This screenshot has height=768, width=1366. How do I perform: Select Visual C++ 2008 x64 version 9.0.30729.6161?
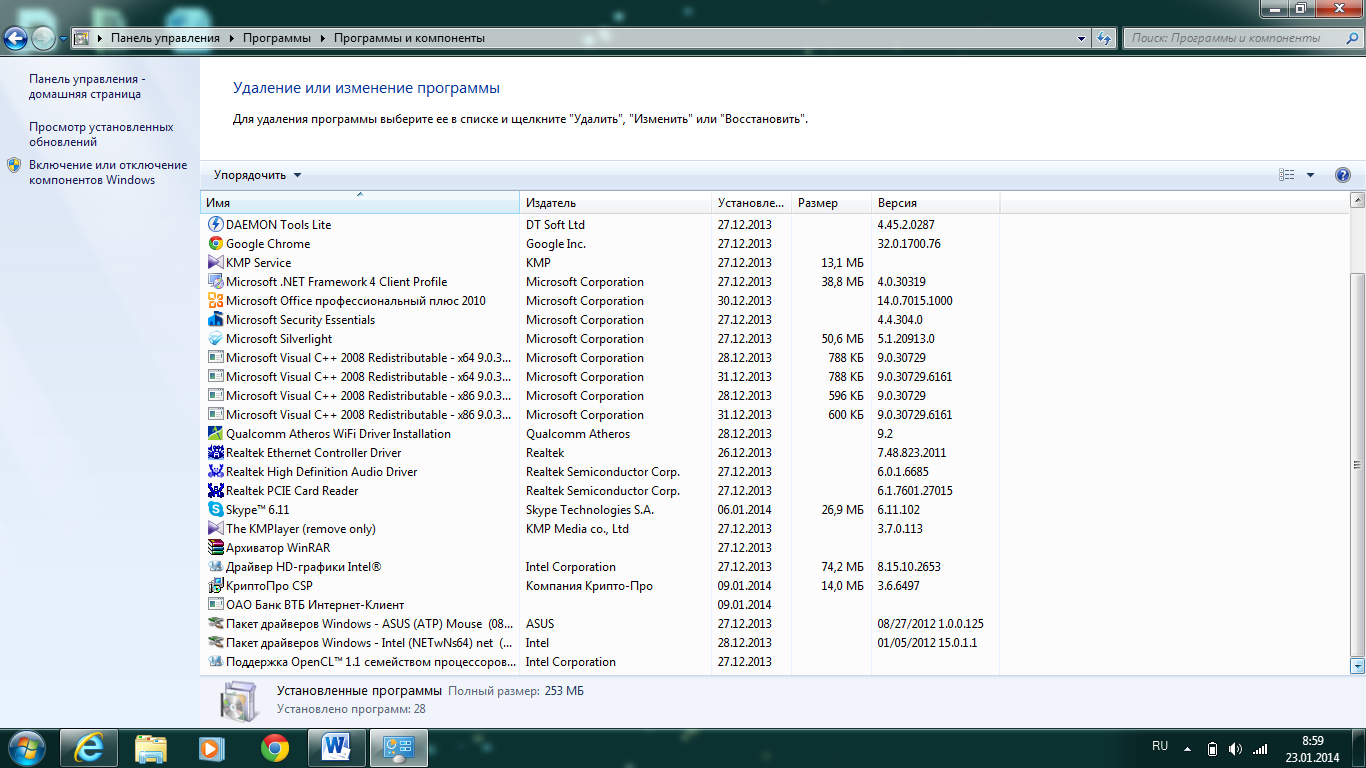pyautogui.click(x=600, y=377)
